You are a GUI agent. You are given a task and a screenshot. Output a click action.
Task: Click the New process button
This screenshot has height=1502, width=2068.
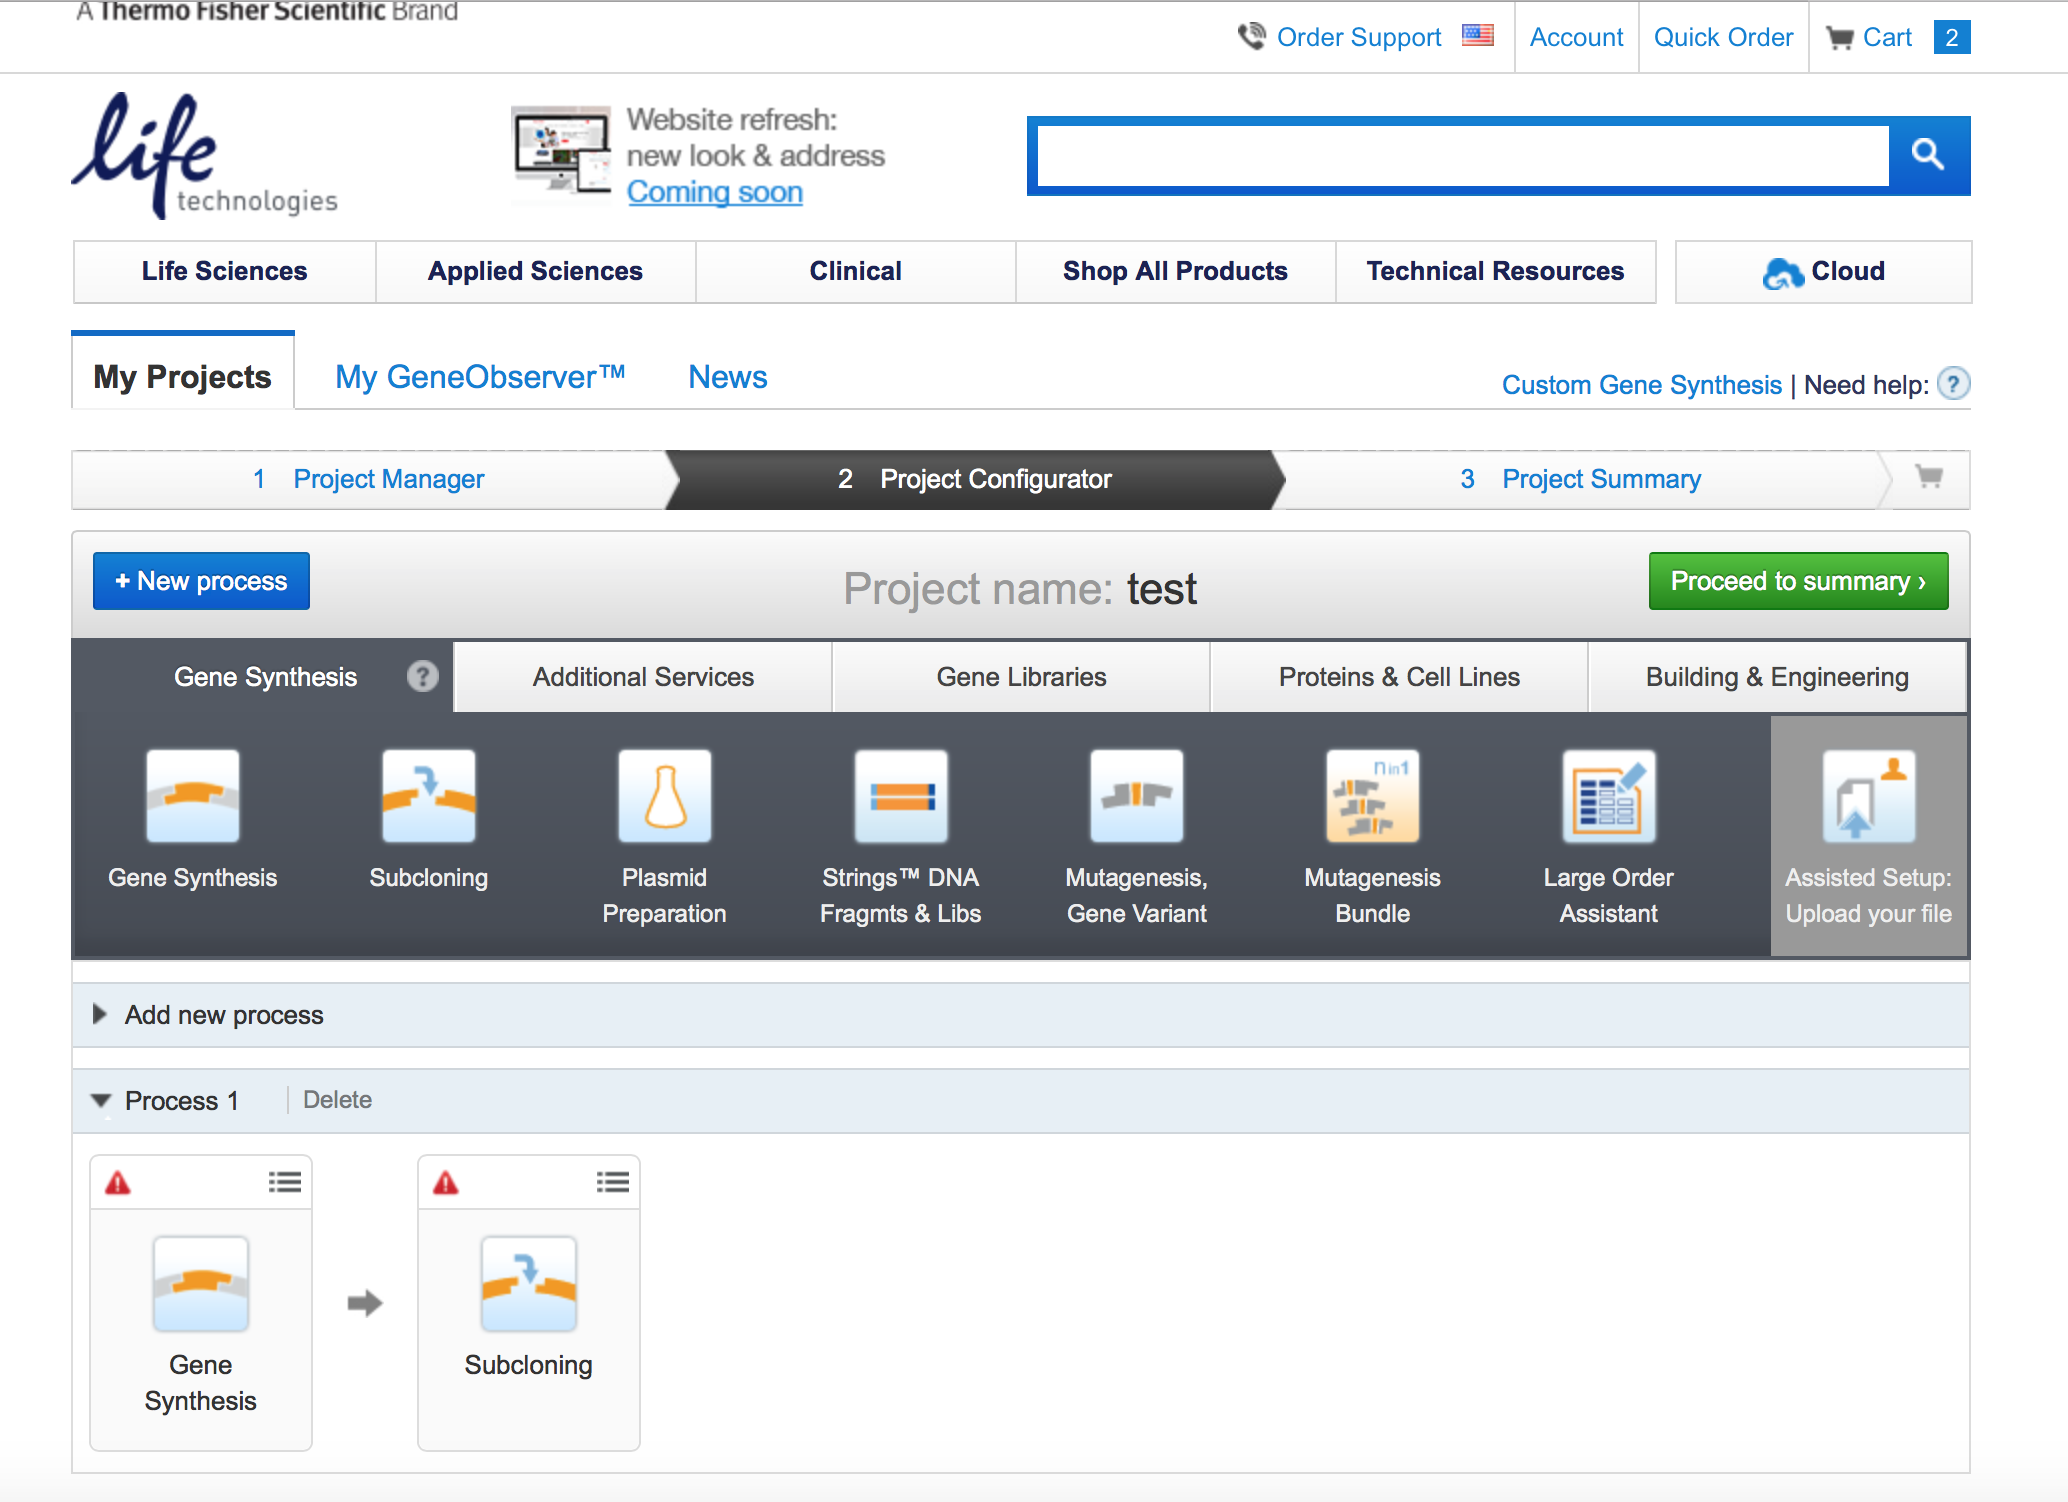(201, 581)
